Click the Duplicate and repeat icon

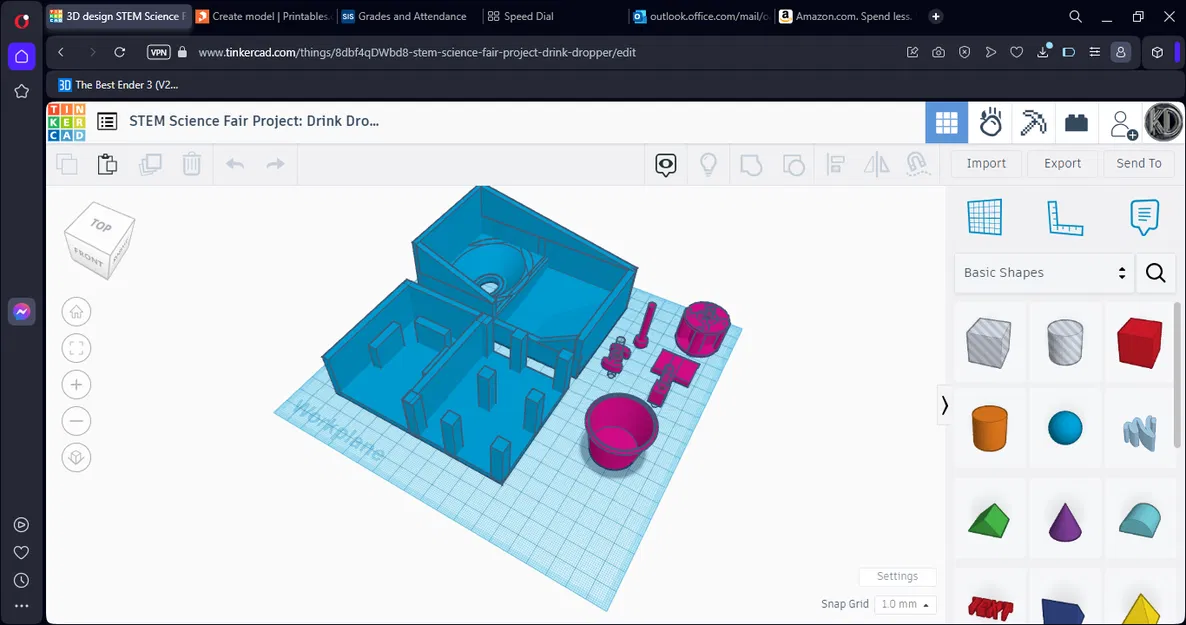coord(151,163)
